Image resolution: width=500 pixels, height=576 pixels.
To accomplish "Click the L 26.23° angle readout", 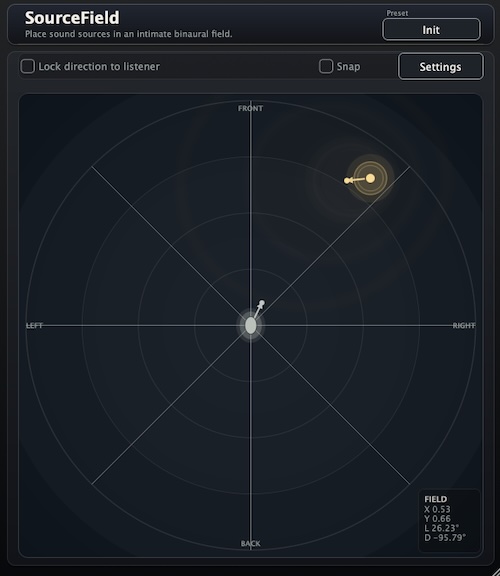I will pyautogui.click(x=442, y=528).
